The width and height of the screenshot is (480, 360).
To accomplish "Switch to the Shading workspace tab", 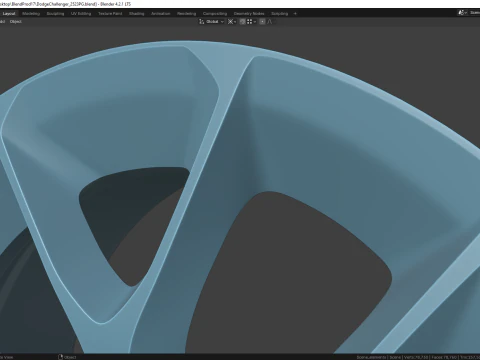I will coord(137,14).
